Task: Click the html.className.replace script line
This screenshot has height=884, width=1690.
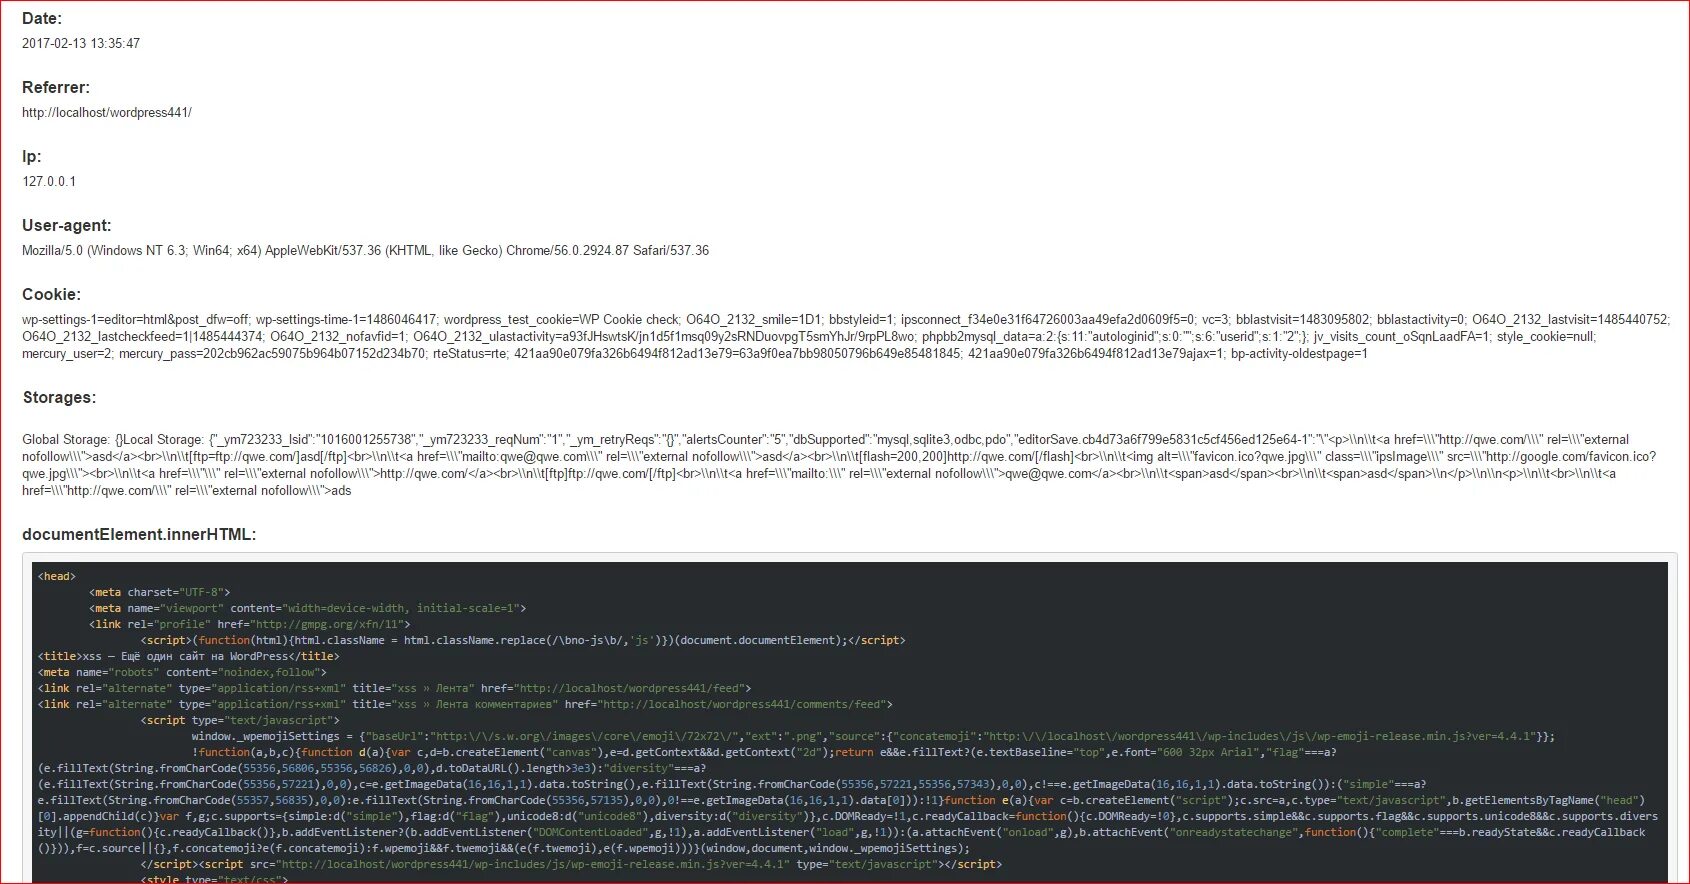Action: point(523,641)
